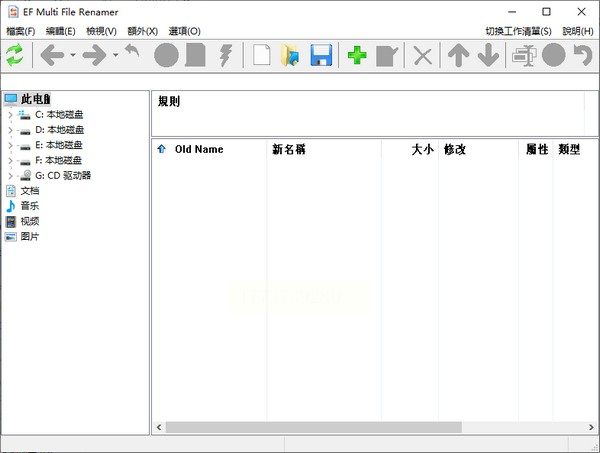
Task: Sort by the Old Name column header
Action: click(199, 149)
